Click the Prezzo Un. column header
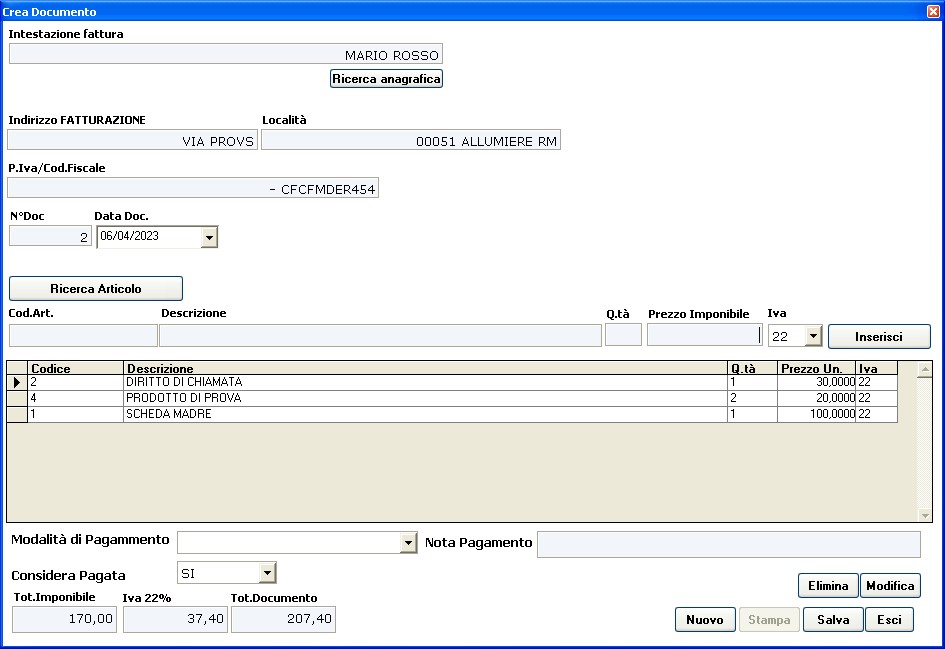Screen dimensions: 945x649 [x=817, y=368]
